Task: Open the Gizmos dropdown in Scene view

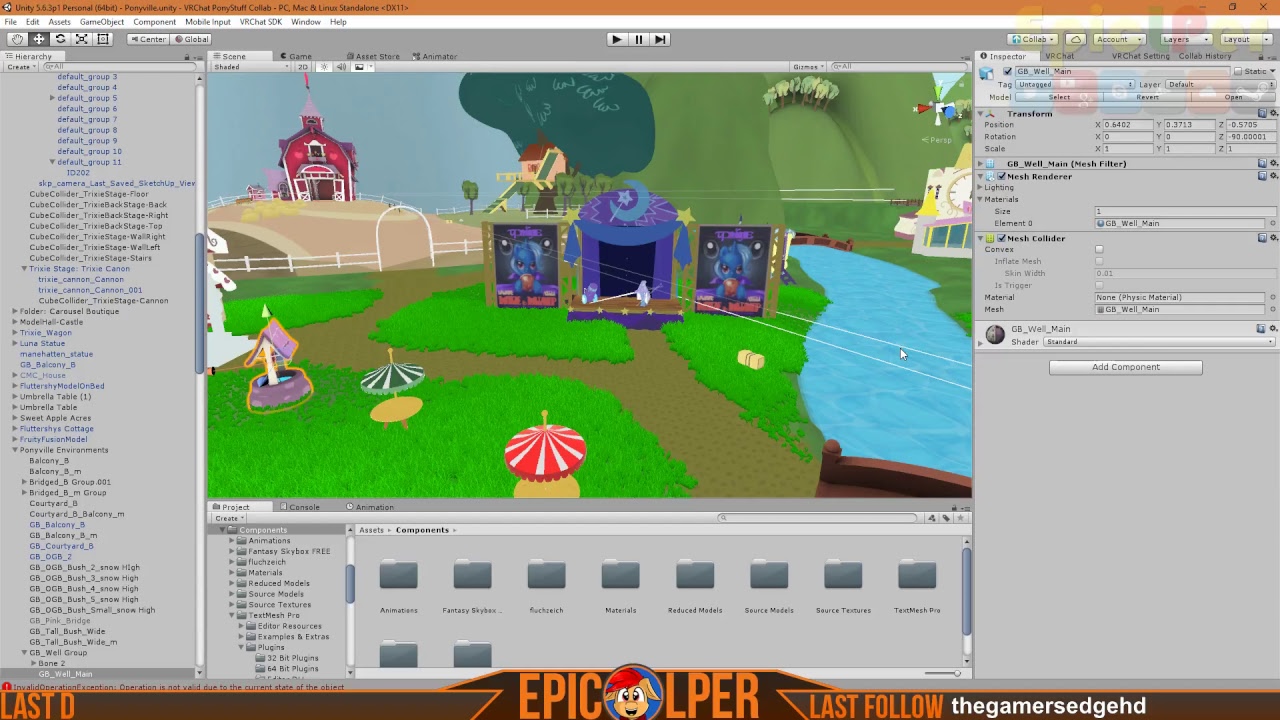Action: pos(806,67)
